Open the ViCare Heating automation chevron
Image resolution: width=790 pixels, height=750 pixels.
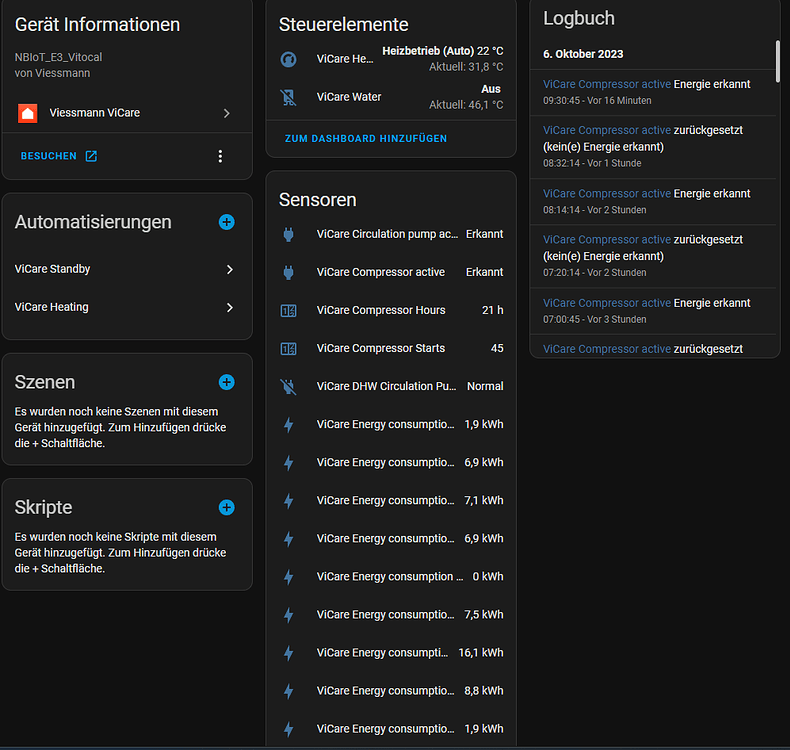tap(229, 307)
